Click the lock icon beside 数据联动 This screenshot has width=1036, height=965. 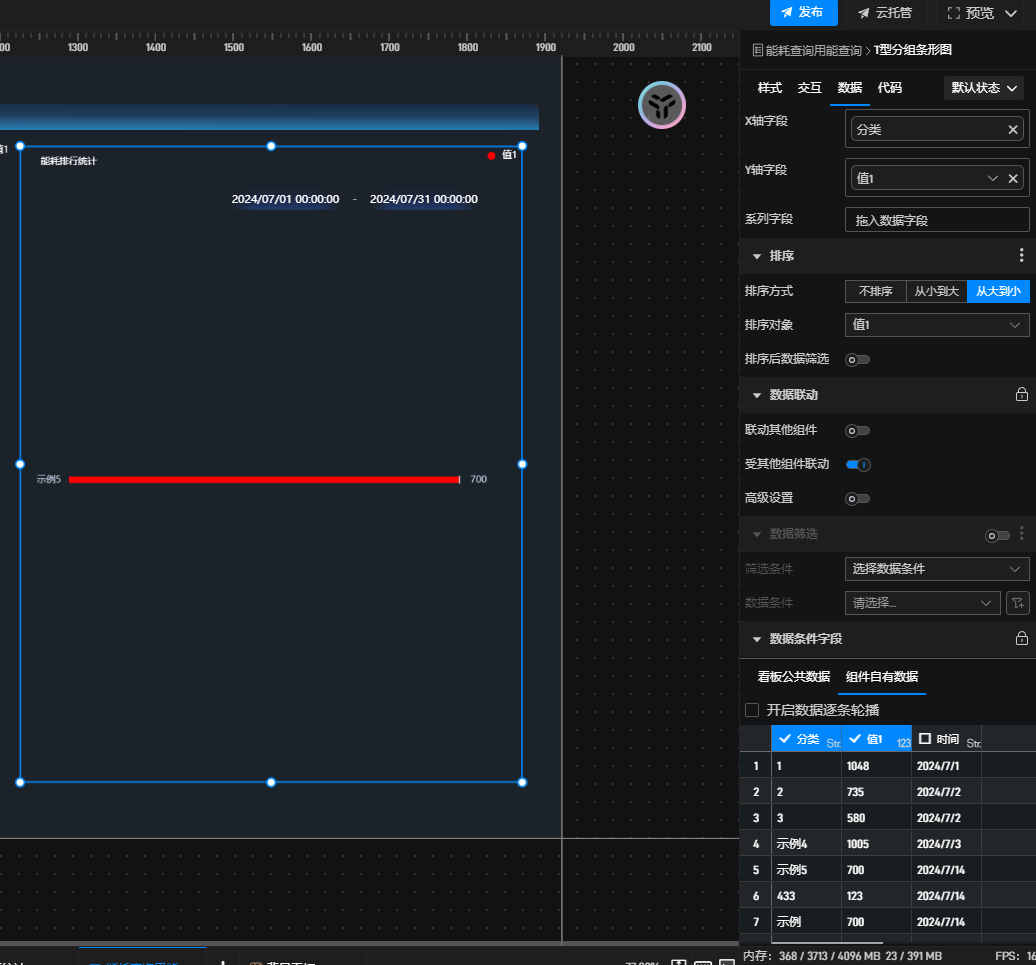click(1021, 395)
